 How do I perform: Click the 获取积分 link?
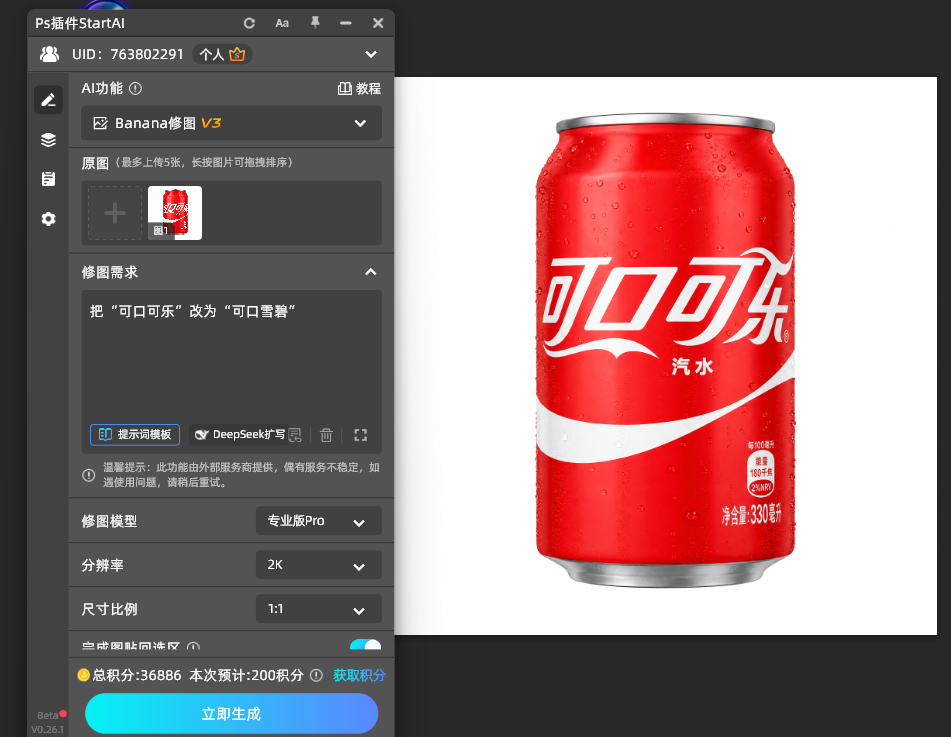tap(359, 675)
